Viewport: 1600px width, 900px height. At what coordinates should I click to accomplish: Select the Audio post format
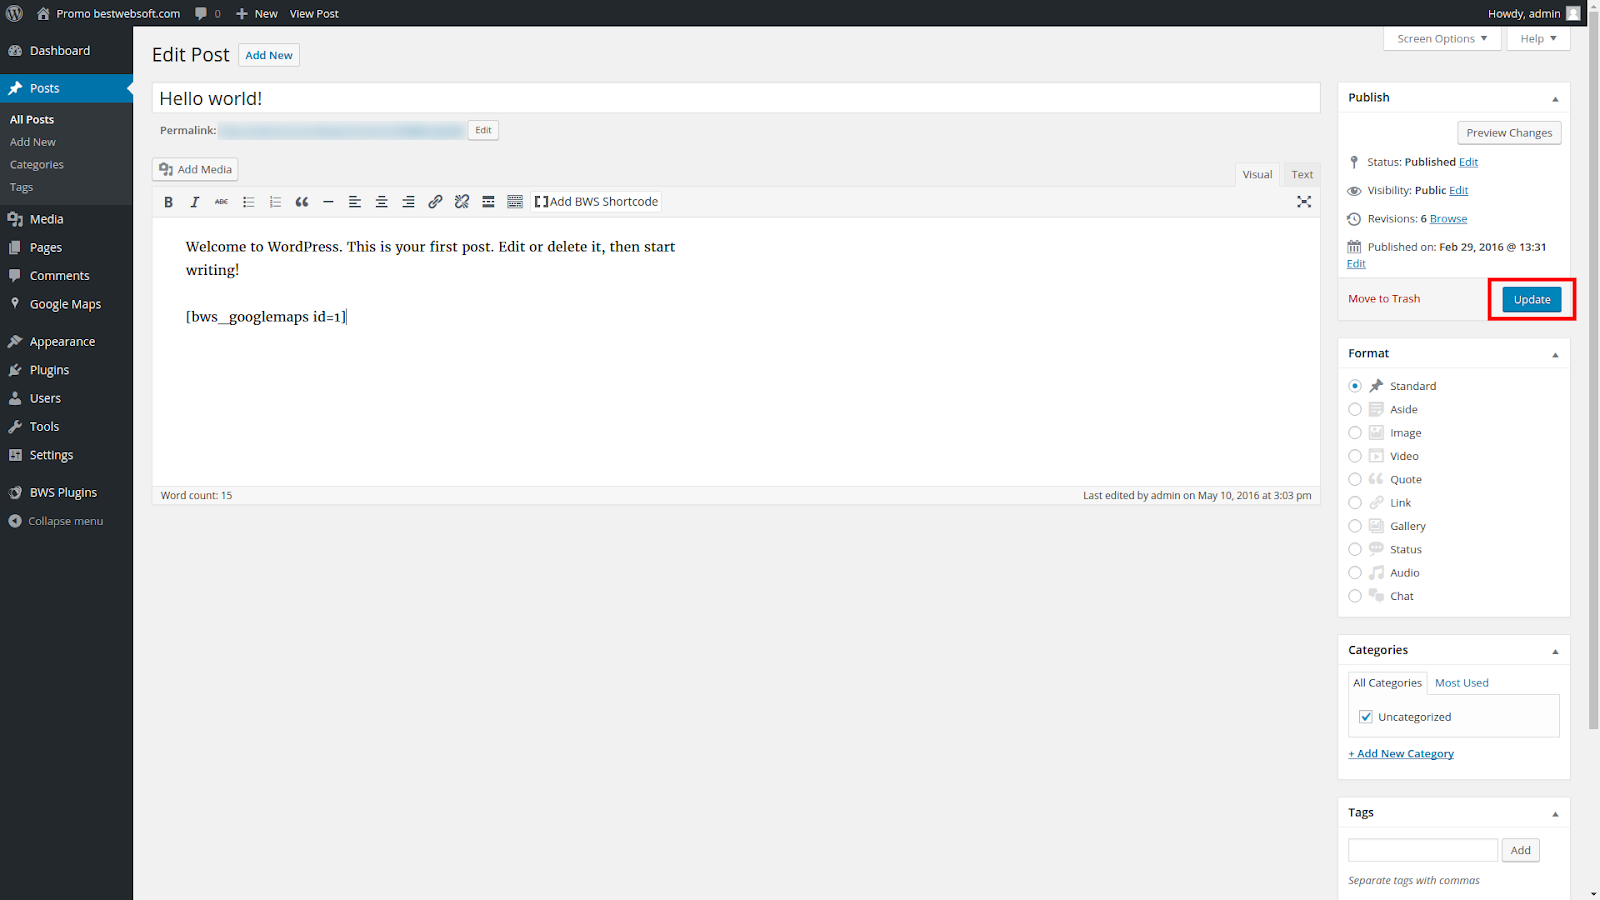[1355, 573]
